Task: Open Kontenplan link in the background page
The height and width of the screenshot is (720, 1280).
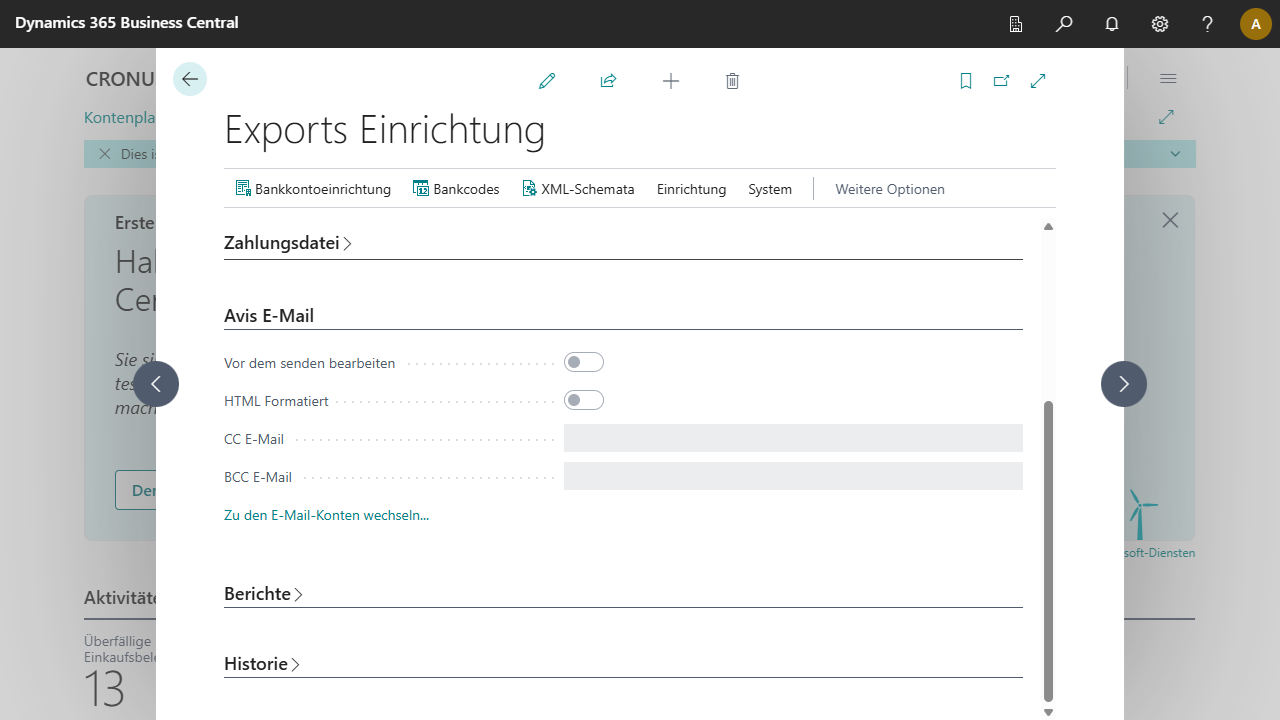Action: tap(120, 118)
